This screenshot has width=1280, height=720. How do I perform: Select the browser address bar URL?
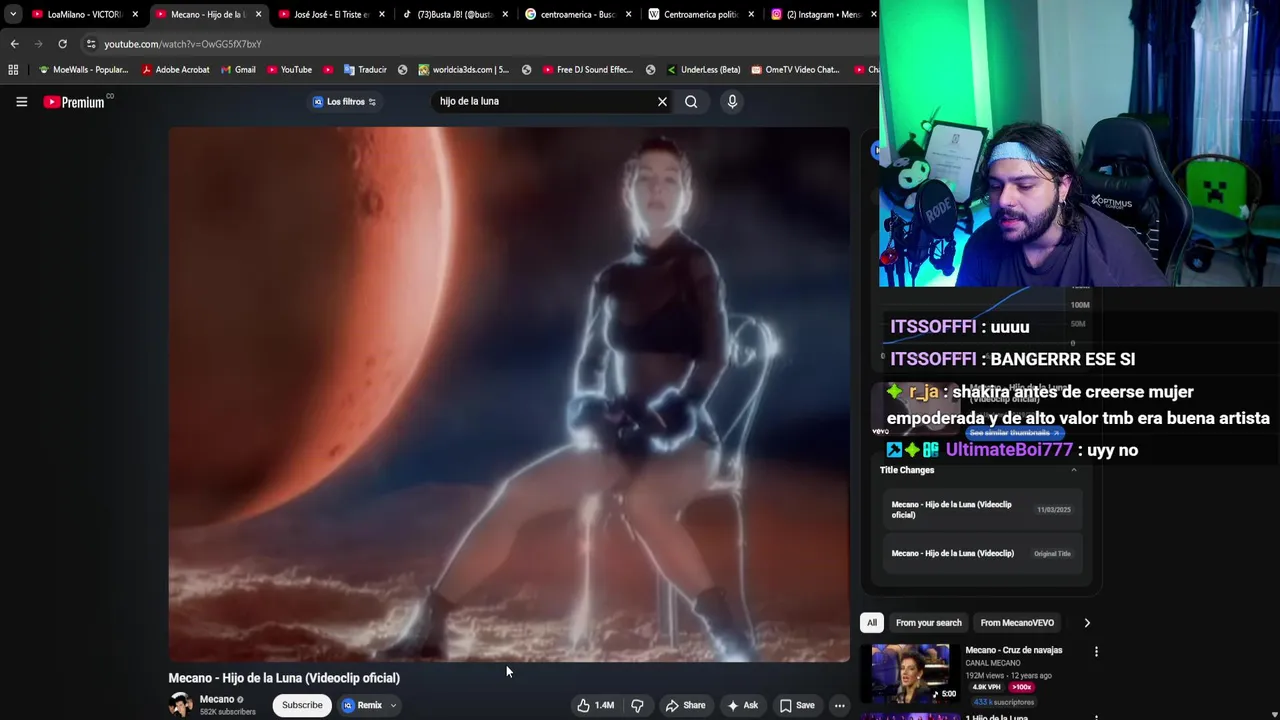click(x=183, y=44)
